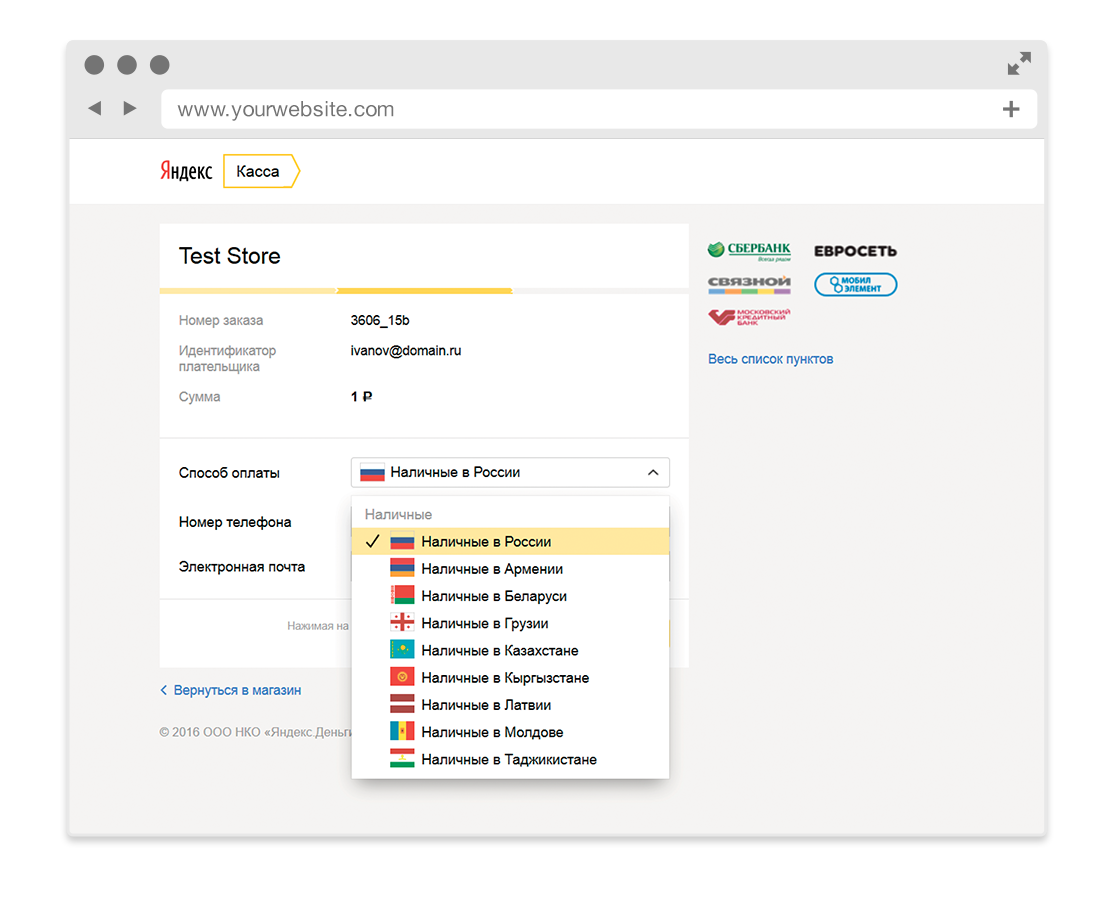Select Наличные в Казахстане option

pos(510,651)
